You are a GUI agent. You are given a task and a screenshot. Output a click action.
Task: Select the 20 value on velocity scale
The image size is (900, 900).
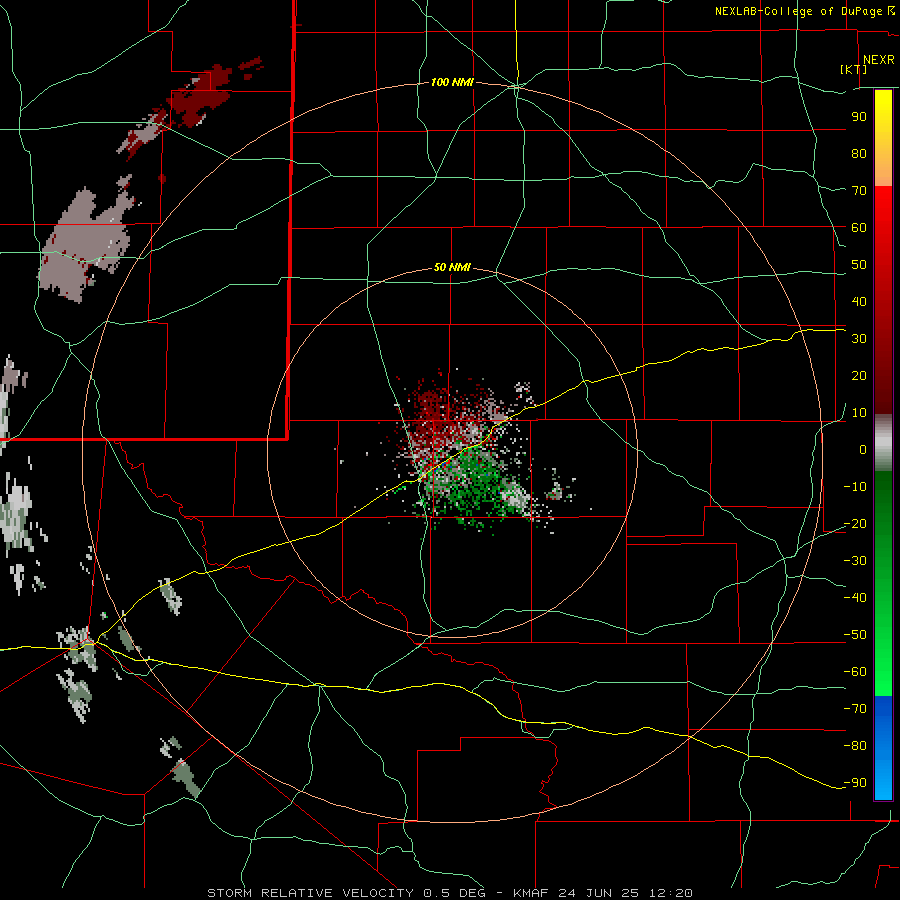pos(859,375)
